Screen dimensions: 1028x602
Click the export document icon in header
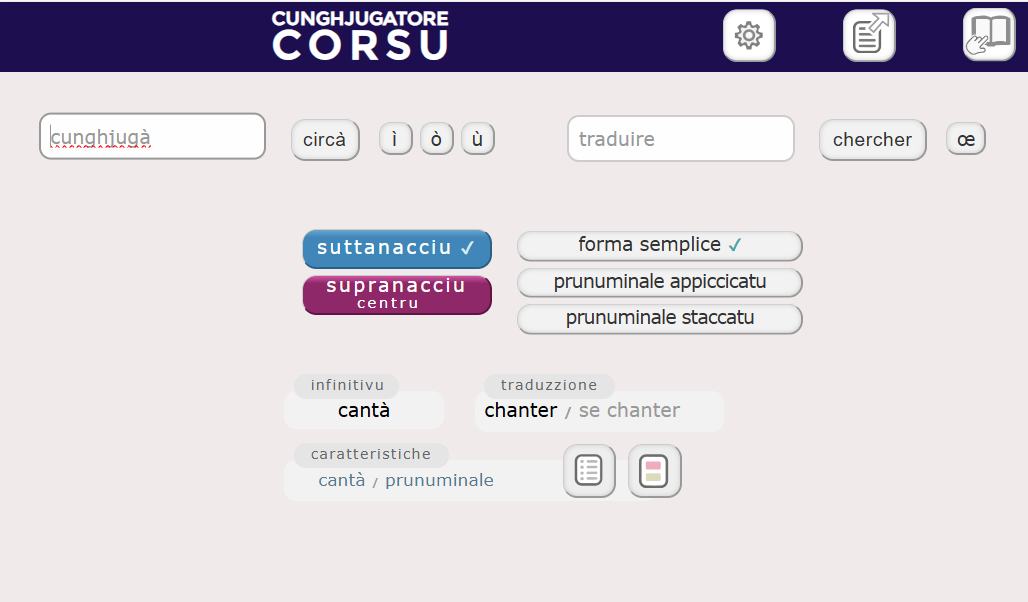click(x=869, y=35)
